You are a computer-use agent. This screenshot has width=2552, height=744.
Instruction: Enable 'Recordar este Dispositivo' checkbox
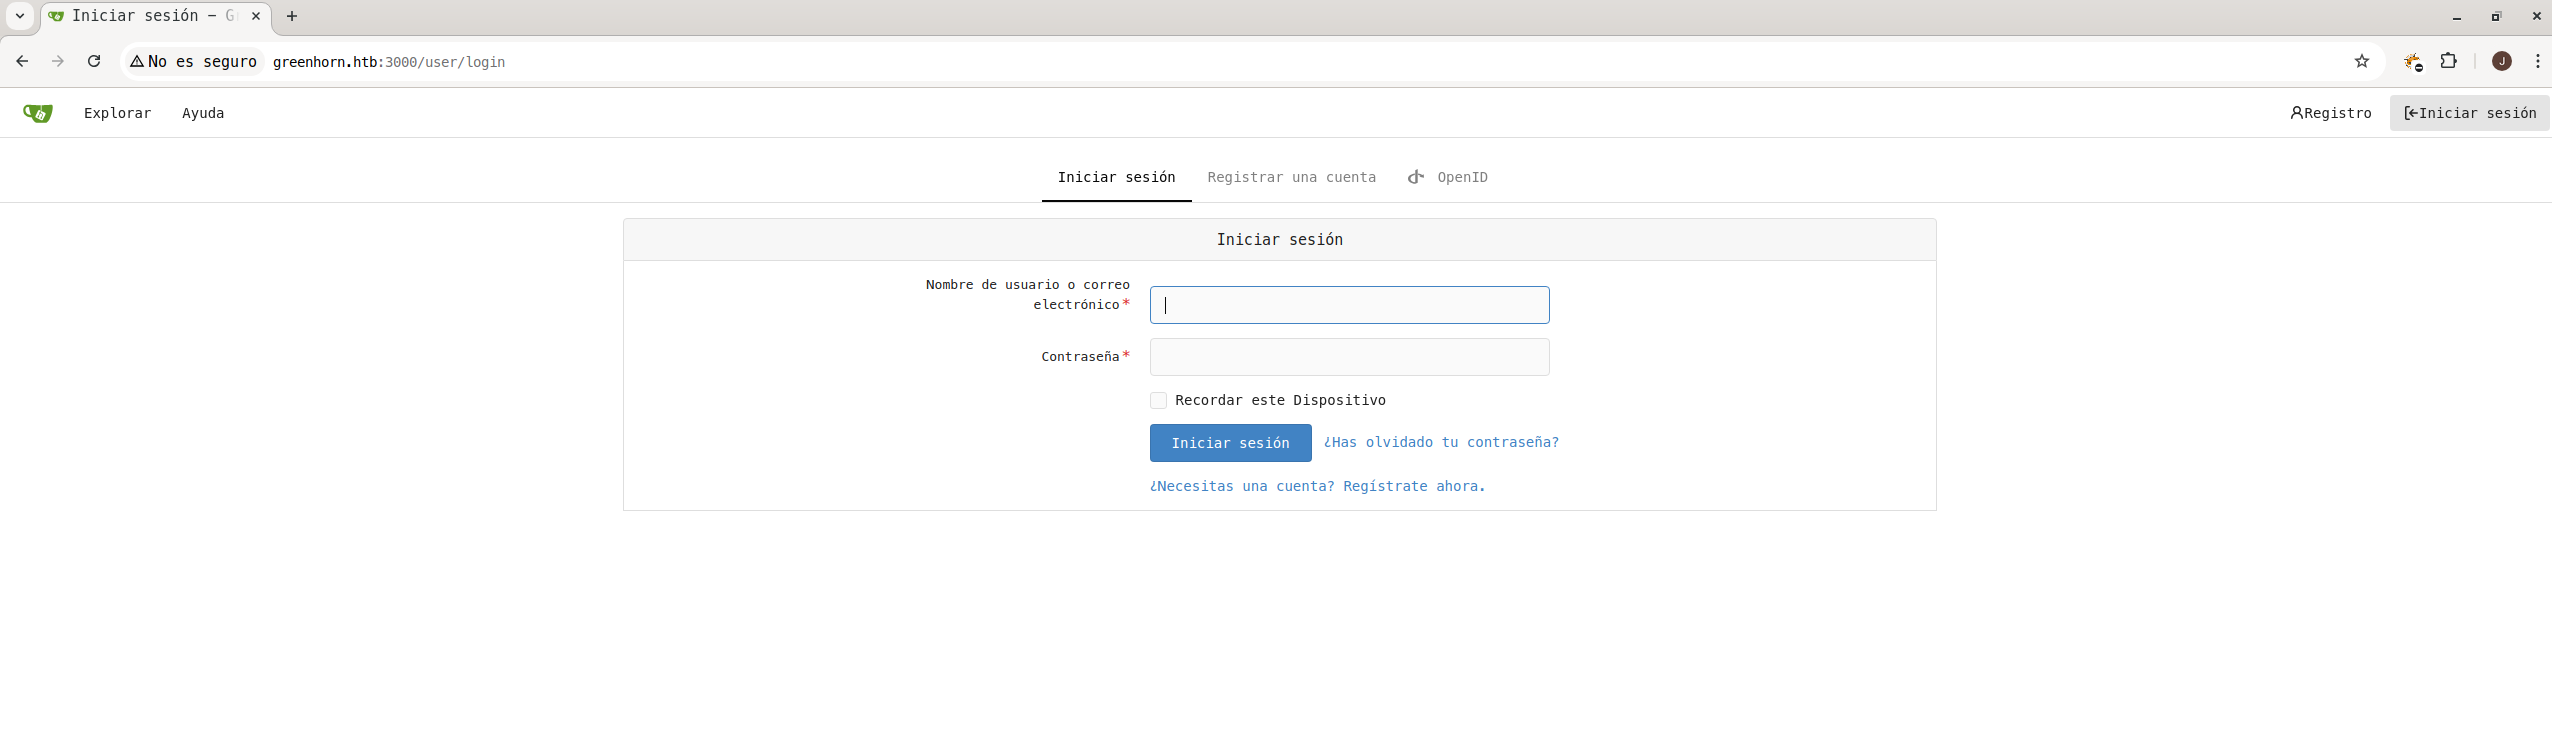pos(1158,400)
